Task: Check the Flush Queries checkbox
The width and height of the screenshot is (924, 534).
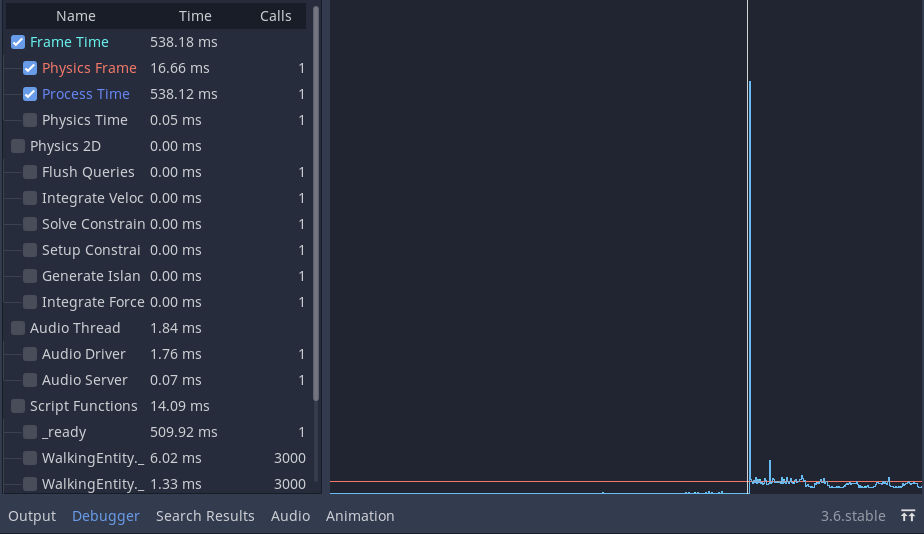Action: click(29, 172)
